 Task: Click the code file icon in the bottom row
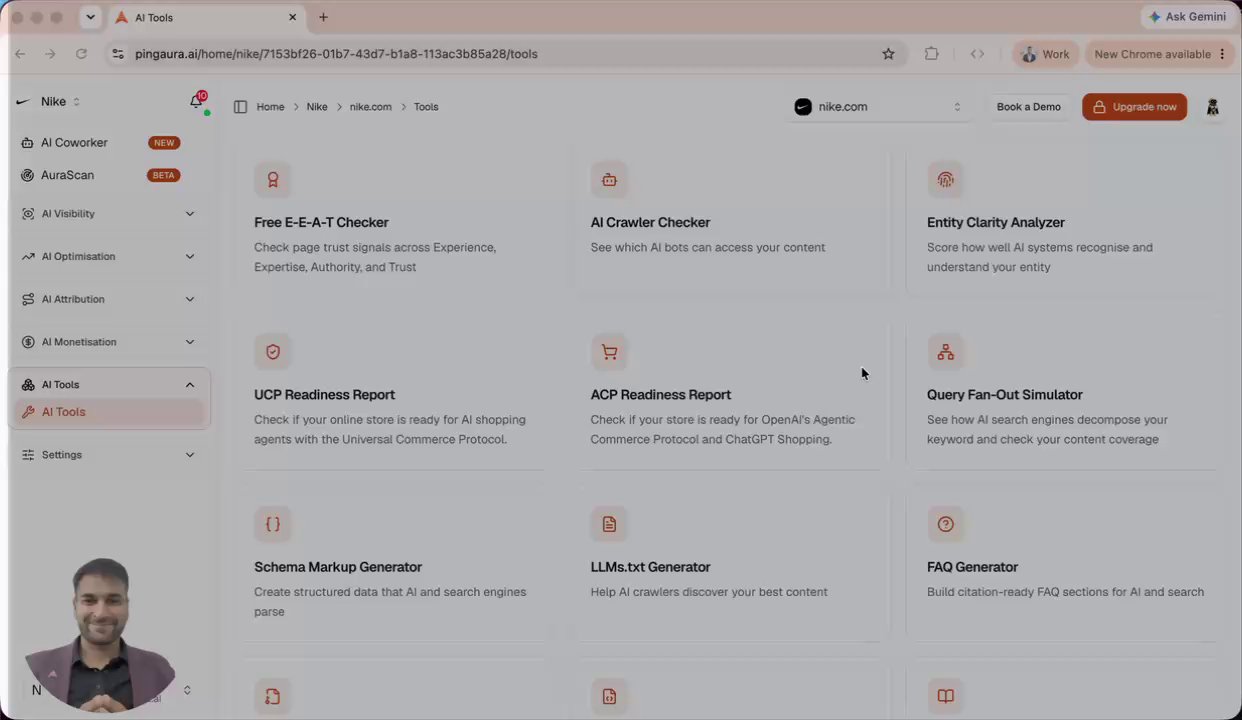(x=609, y=696)
